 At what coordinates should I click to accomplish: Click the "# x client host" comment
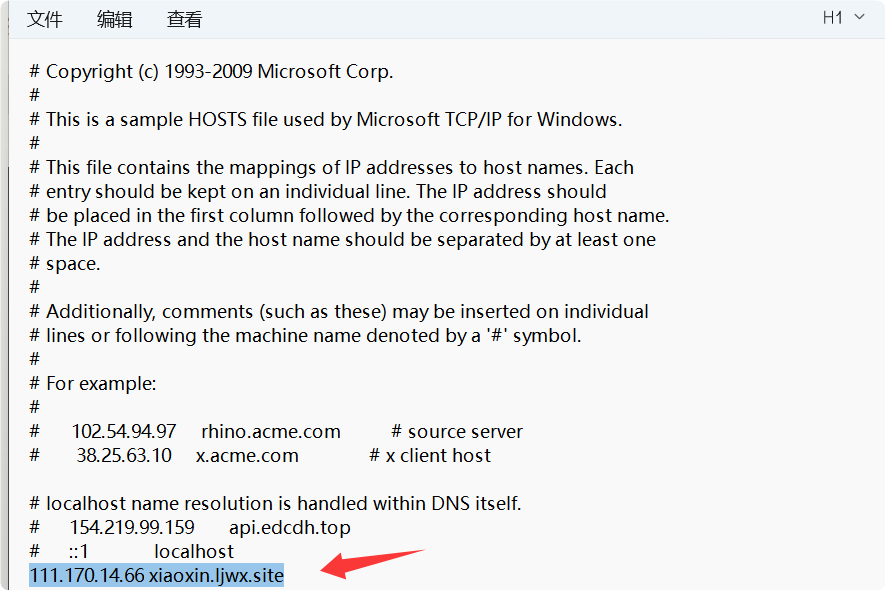tap(430, 456)
